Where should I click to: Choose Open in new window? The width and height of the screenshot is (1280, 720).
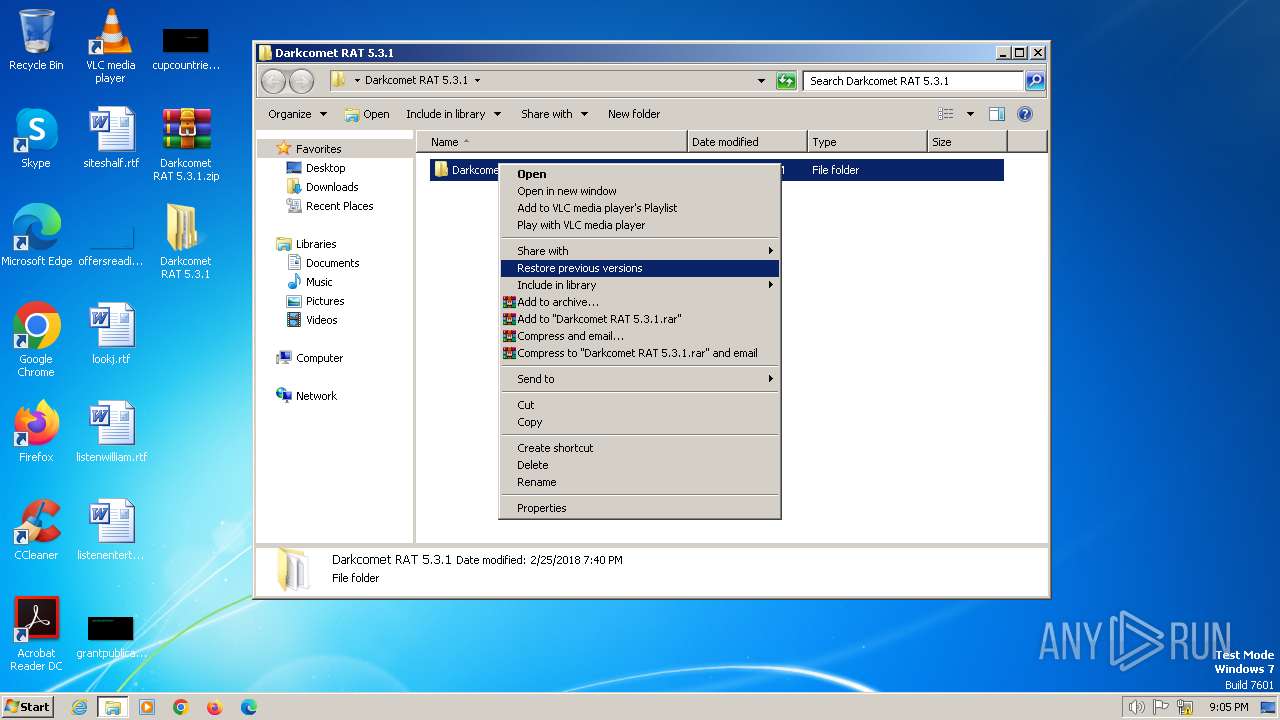(x=640, y=191)
